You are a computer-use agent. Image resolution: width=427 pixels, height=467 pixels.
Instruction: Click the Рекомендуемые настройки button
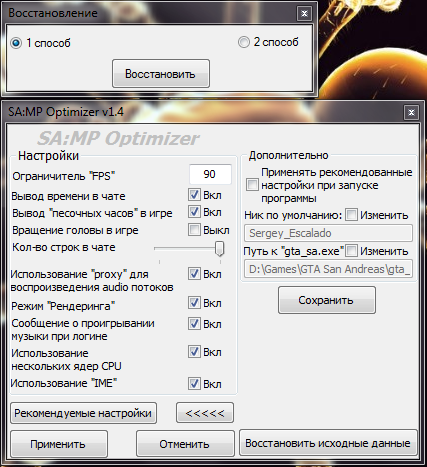[x=83, y=413]
